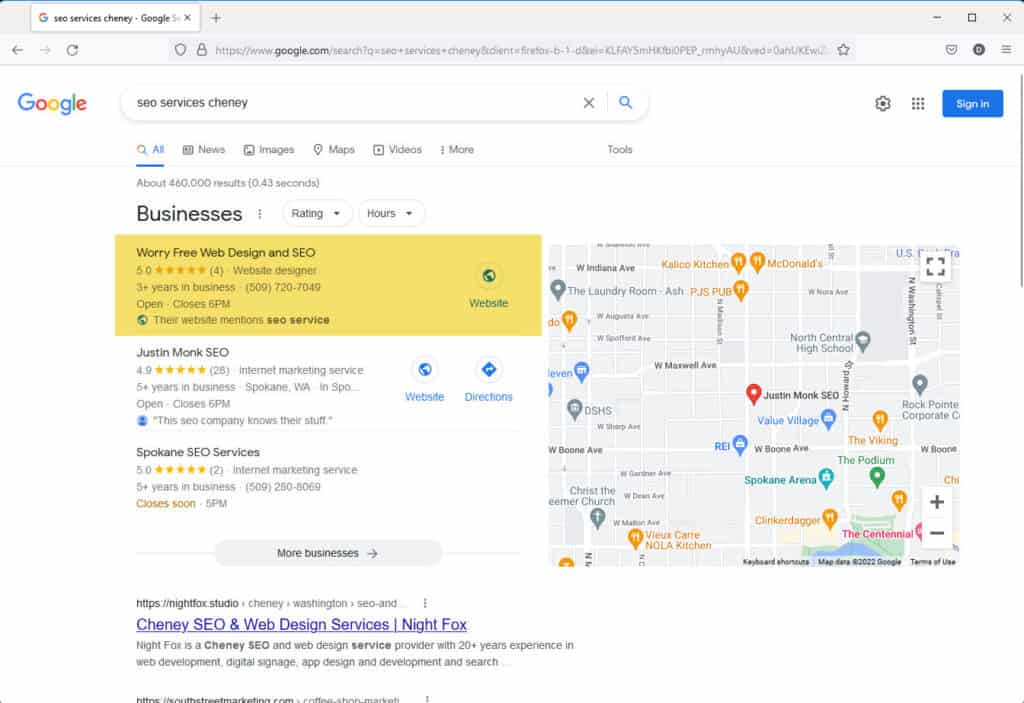
Task: Open the Google apps grid
Action: point(918,103)
